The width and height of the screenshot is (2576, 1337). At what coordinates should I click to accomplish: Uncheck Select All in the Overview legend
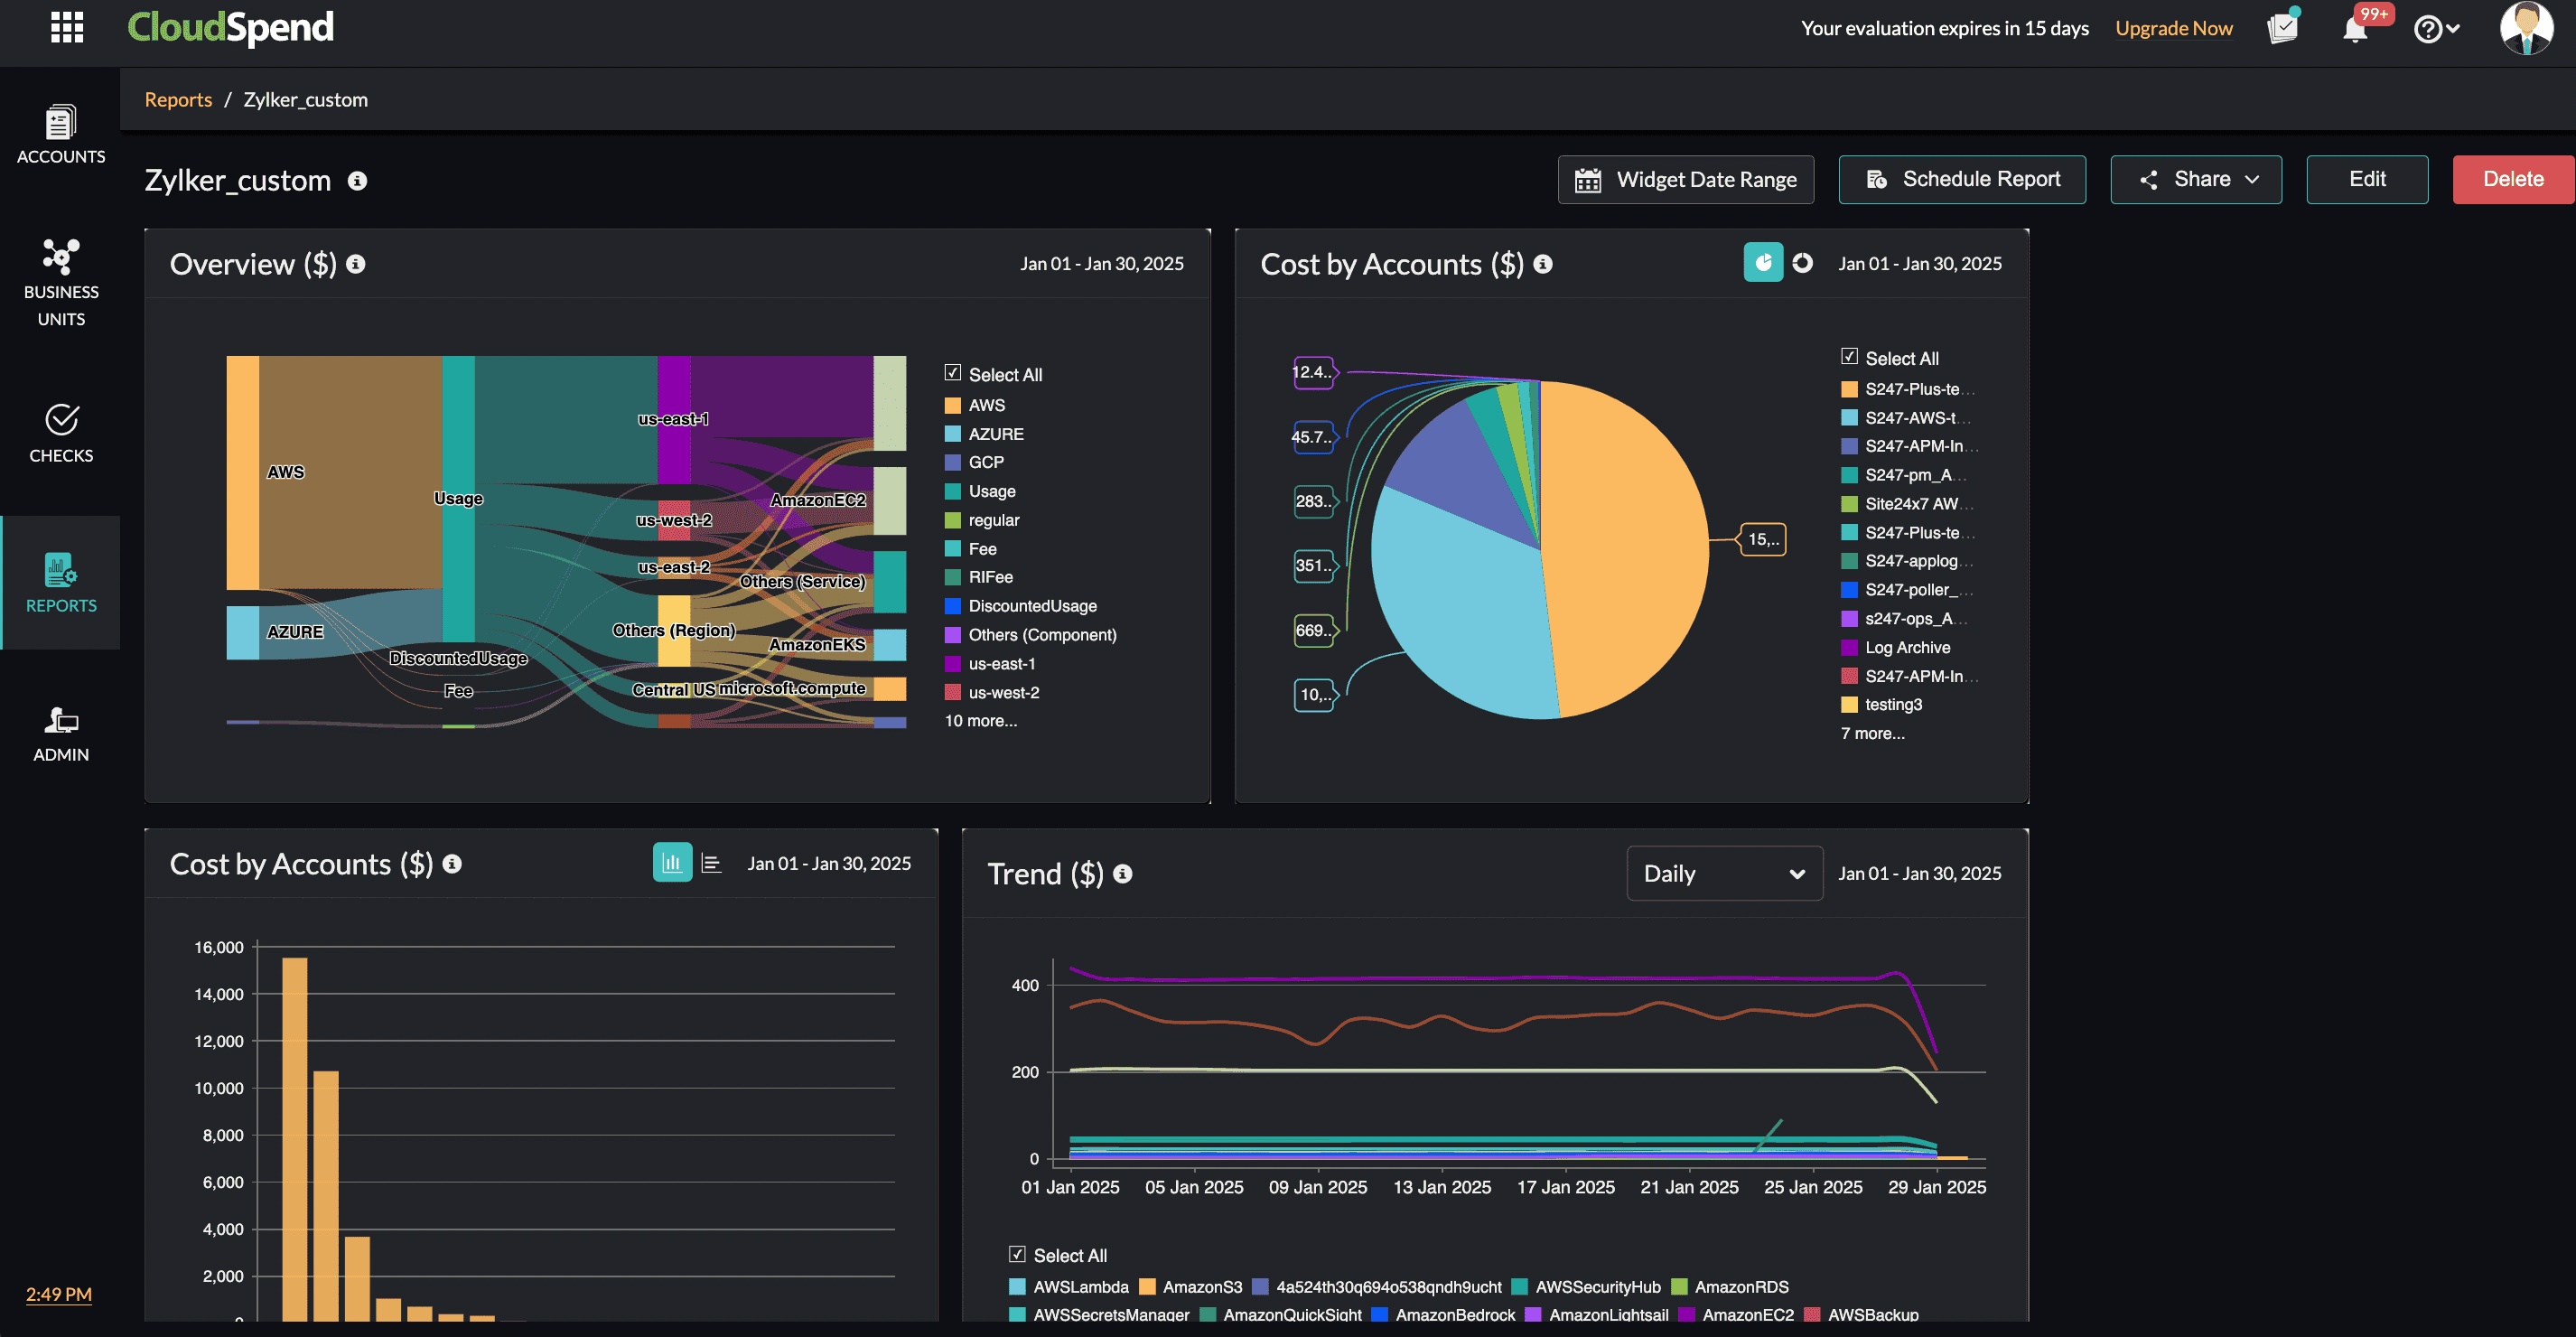point(952,372)
